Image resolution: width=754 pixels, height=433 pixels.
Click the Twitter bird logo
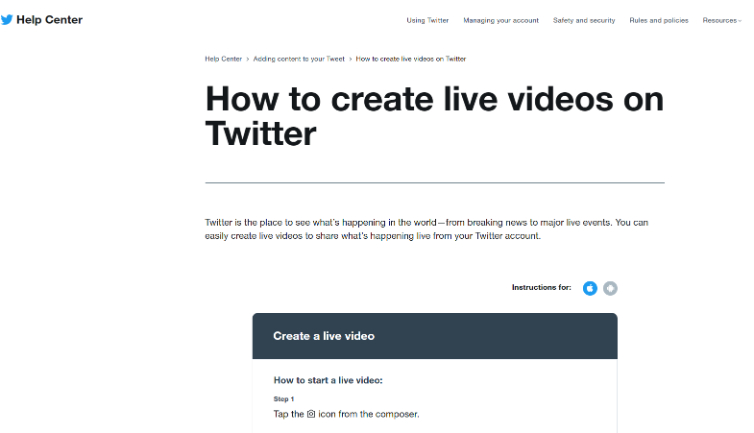[7, 20]
